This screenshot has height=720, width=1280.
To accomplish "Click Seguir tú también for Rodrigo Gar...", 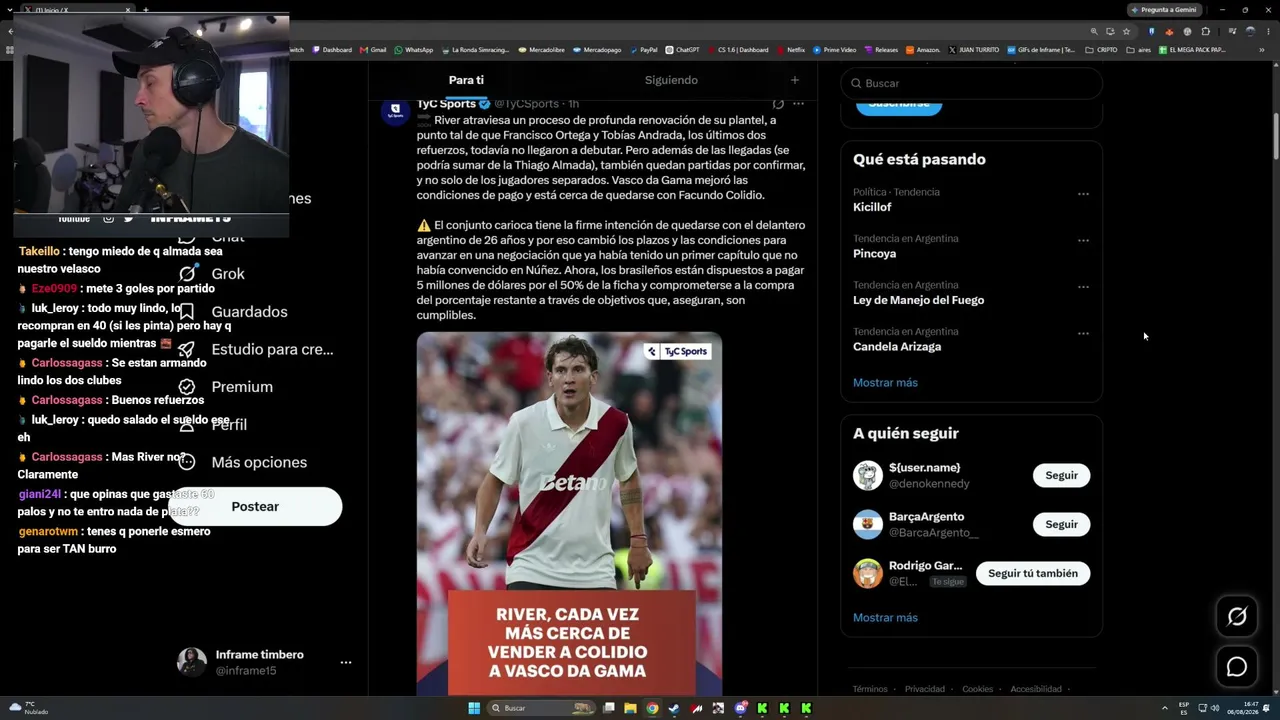I will [x=1033, y=573].
